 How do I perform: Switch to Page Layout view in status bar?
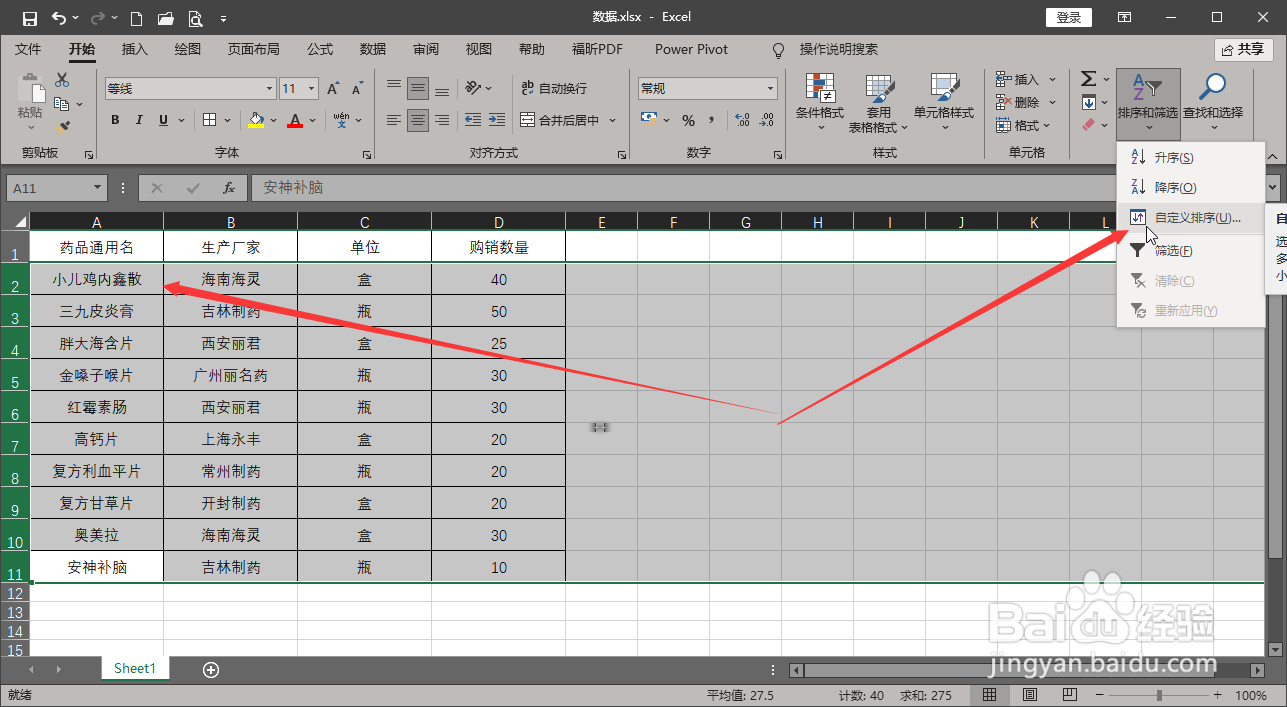pyautogui.click(x=1028, y=695)
